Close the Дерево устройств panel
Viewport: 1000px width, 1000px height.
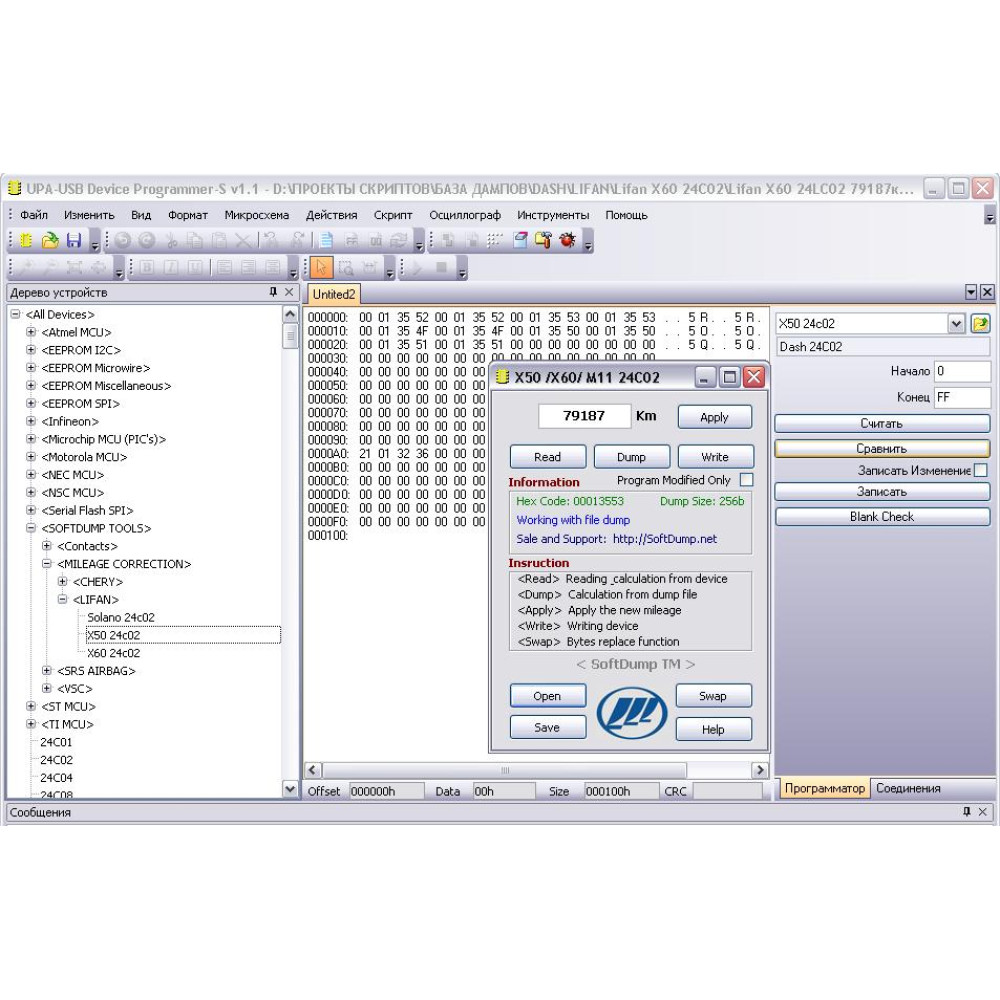click(x=289, y=292)
